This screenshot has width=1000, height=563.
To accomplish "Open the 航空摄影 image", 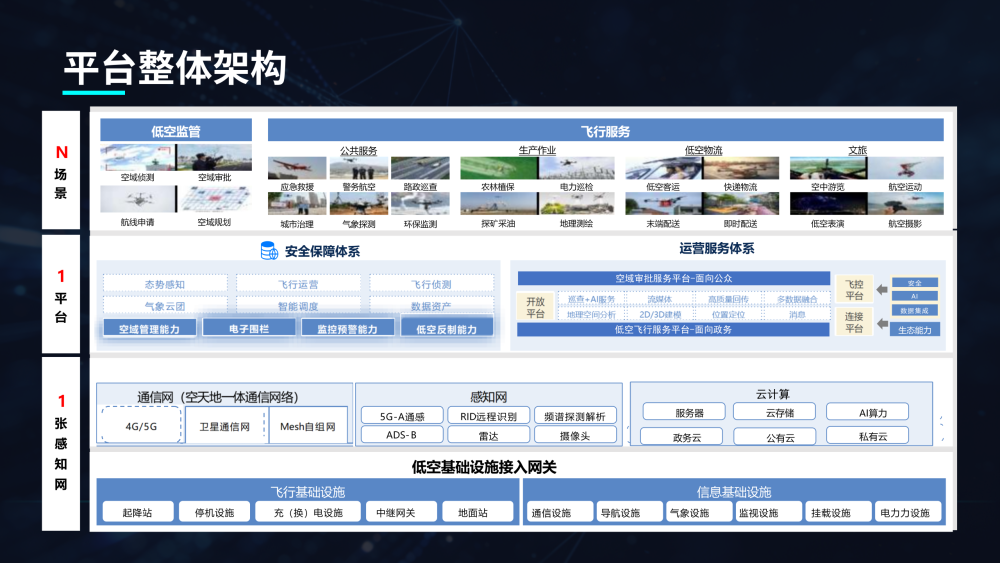I will click(905, 204).
